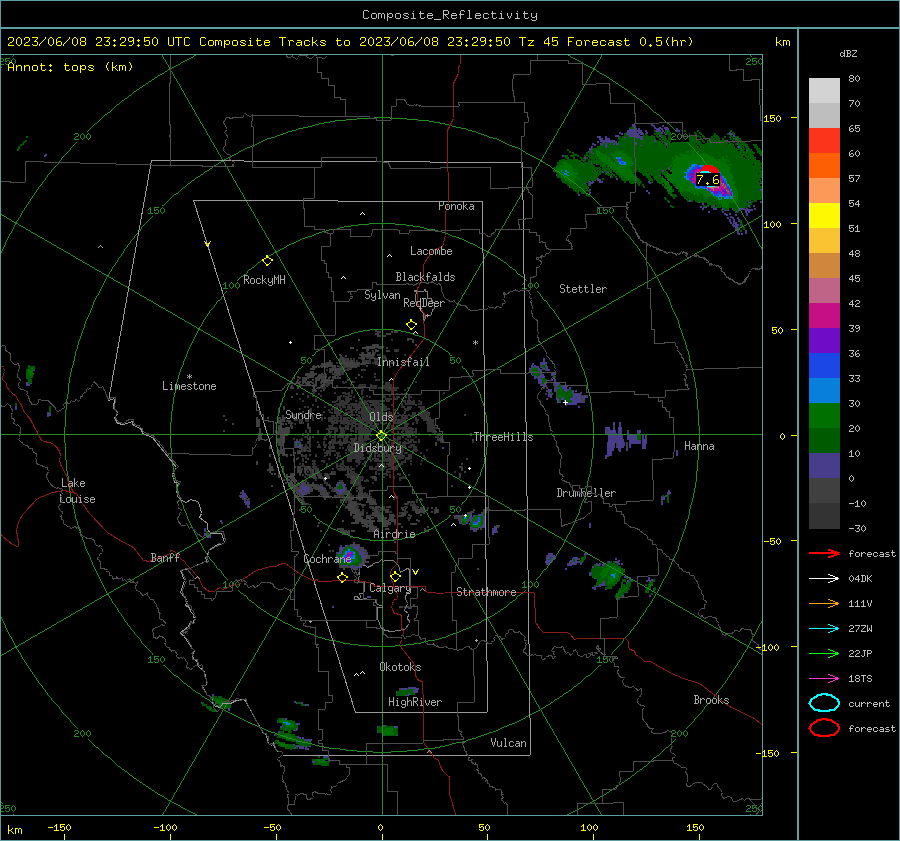The height and width of the screenshot is (841, 900).
Task: Click the '2023/06/08 23:29:50 UTC' header timestamp
Action: point(99,42)
